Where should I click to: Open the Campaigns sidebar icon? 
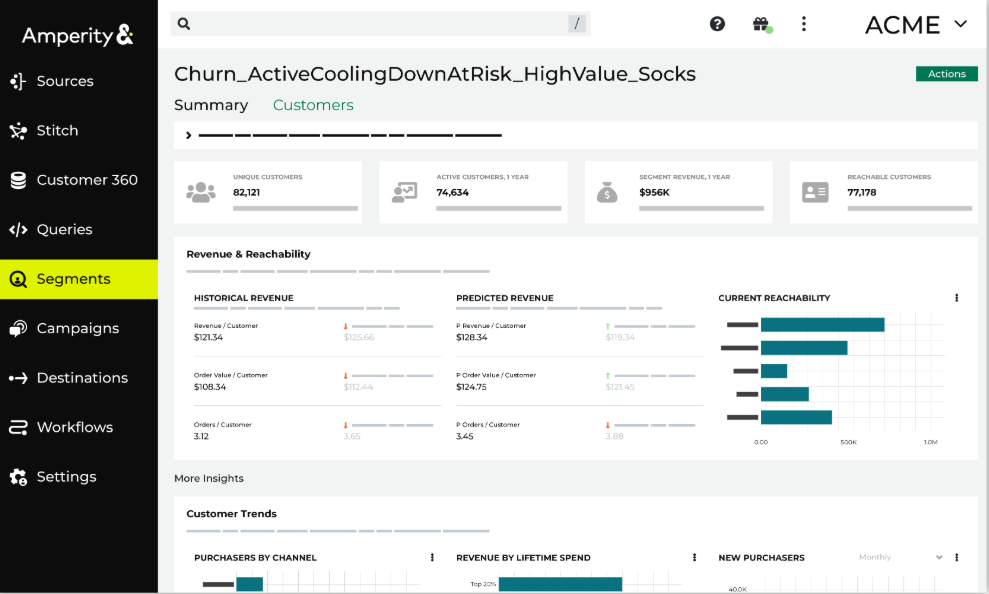coord(18,329)
